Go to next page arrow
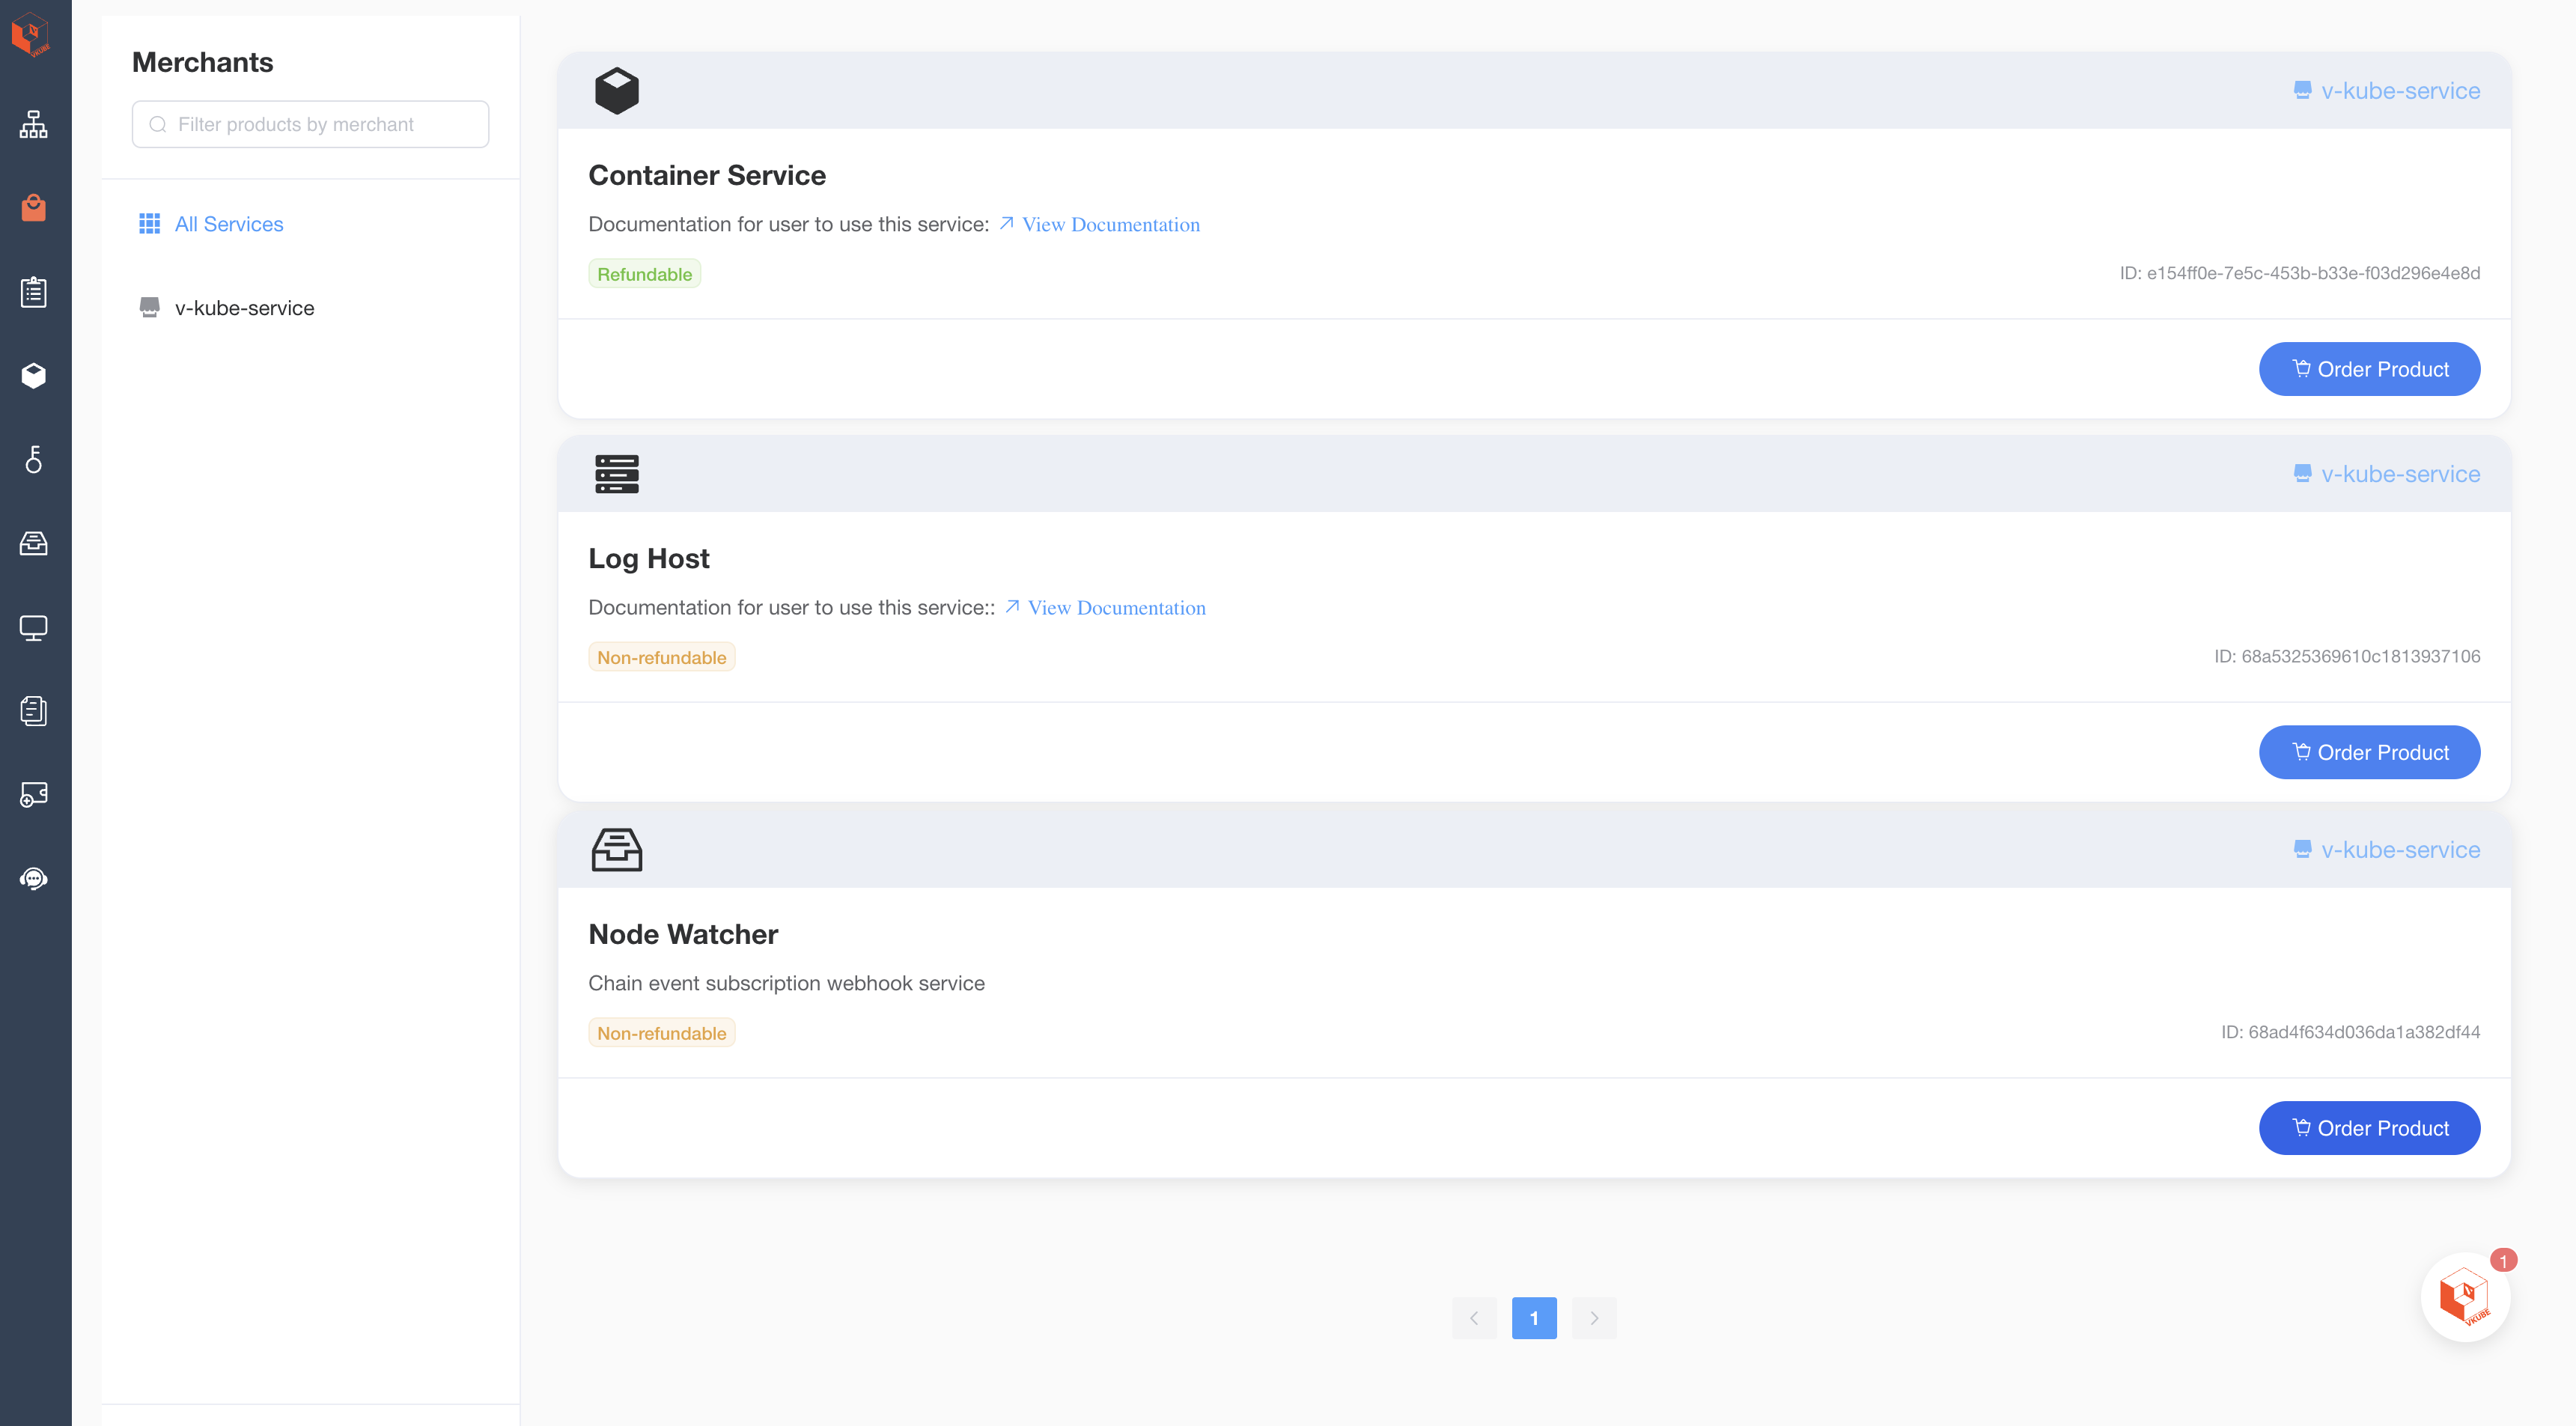 click(1593, 1318)
